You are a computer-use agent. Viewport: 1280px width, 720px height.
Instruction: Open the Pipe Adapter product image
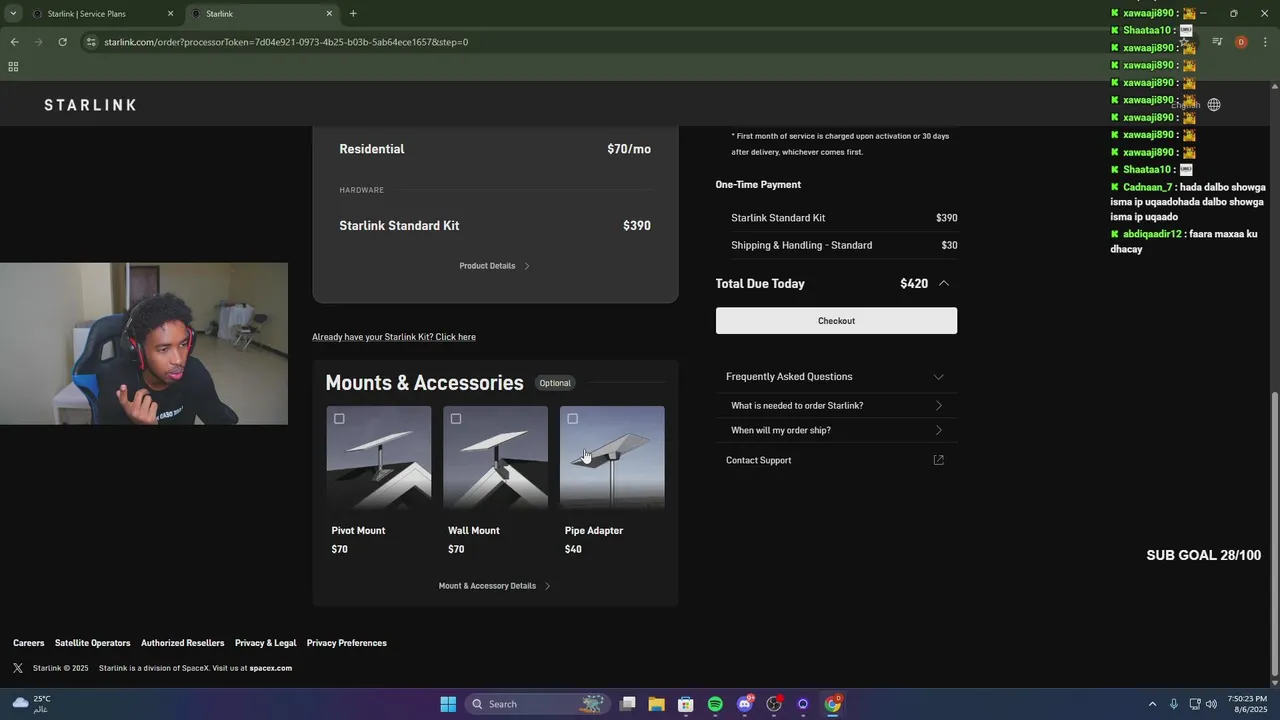[x=612, y=459]
